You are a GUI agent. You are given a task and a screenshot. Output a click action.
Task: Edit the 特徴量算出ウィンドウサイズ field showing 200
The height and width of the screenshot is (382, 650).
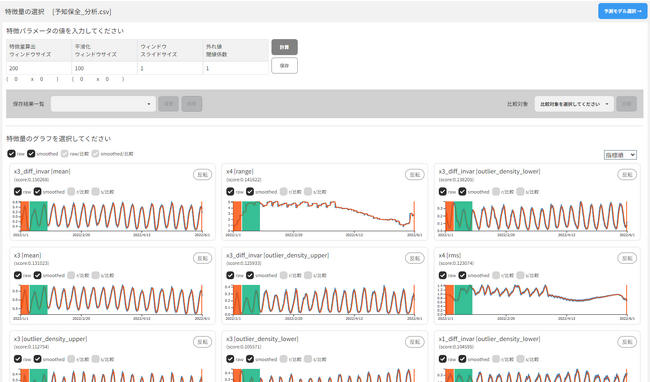click(39, 68)
